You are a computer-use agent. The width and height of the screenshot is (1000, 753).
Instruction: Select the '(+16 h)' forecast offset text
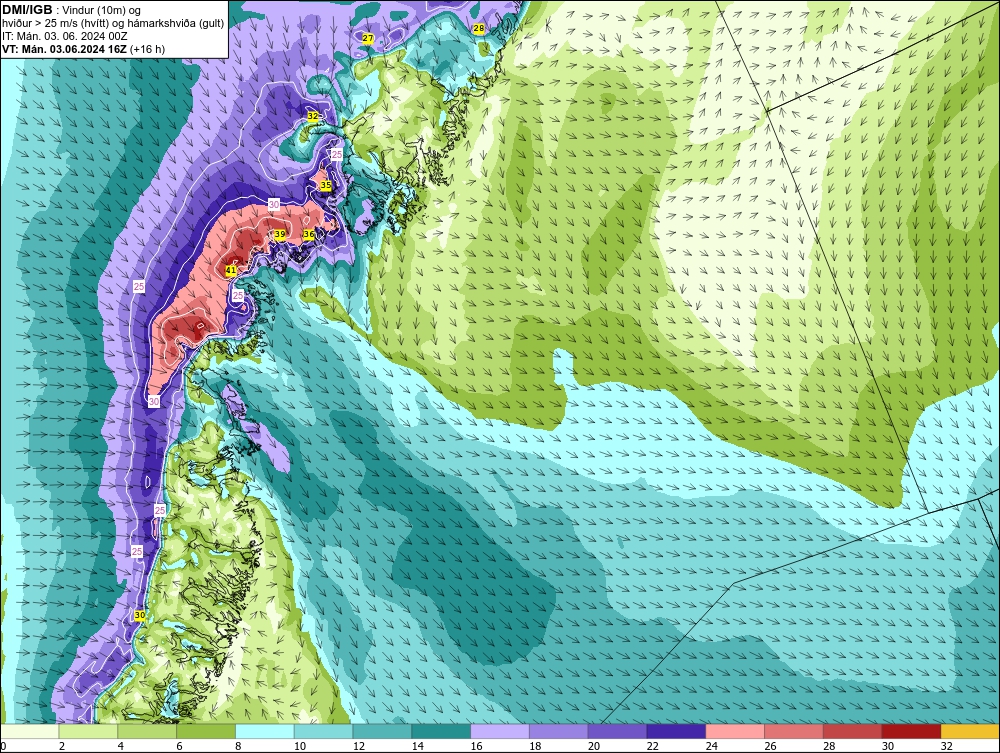point(147,48)
